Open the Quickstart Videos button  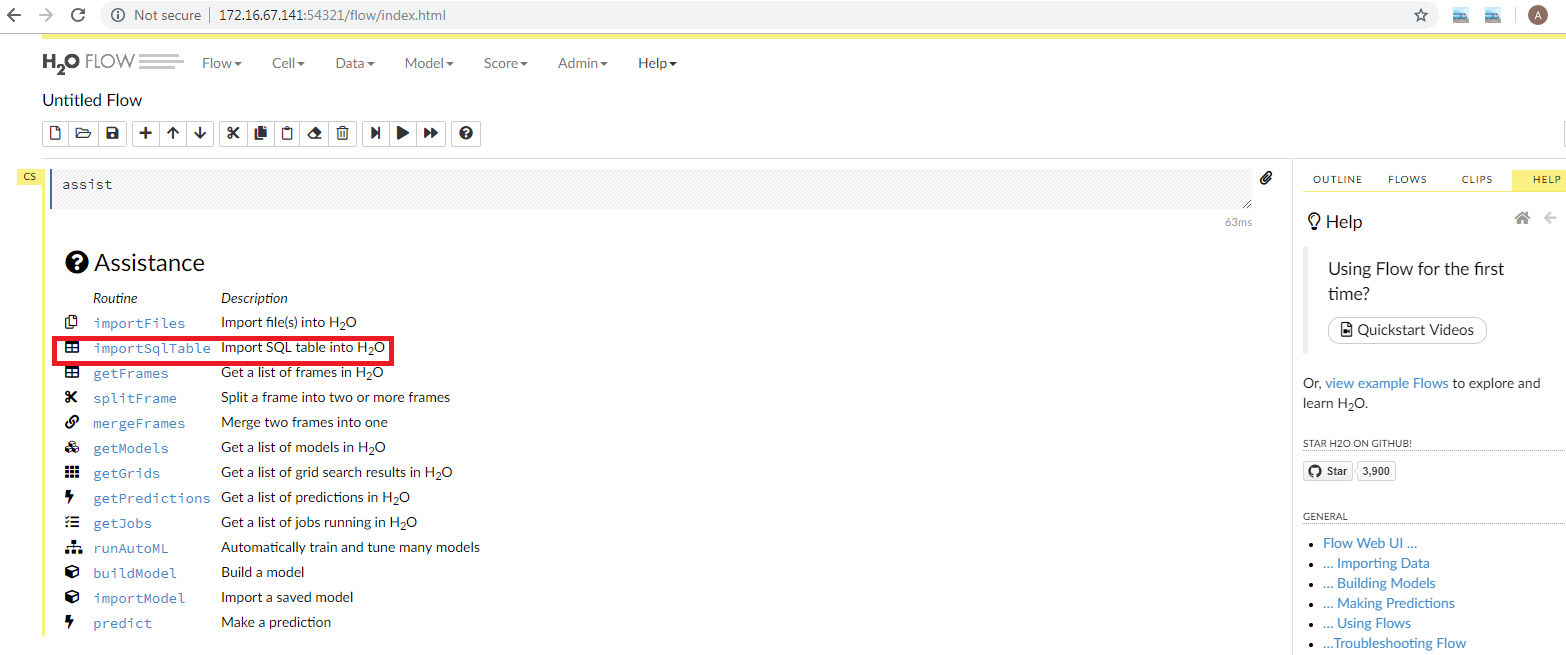(x=1407, y=330)
